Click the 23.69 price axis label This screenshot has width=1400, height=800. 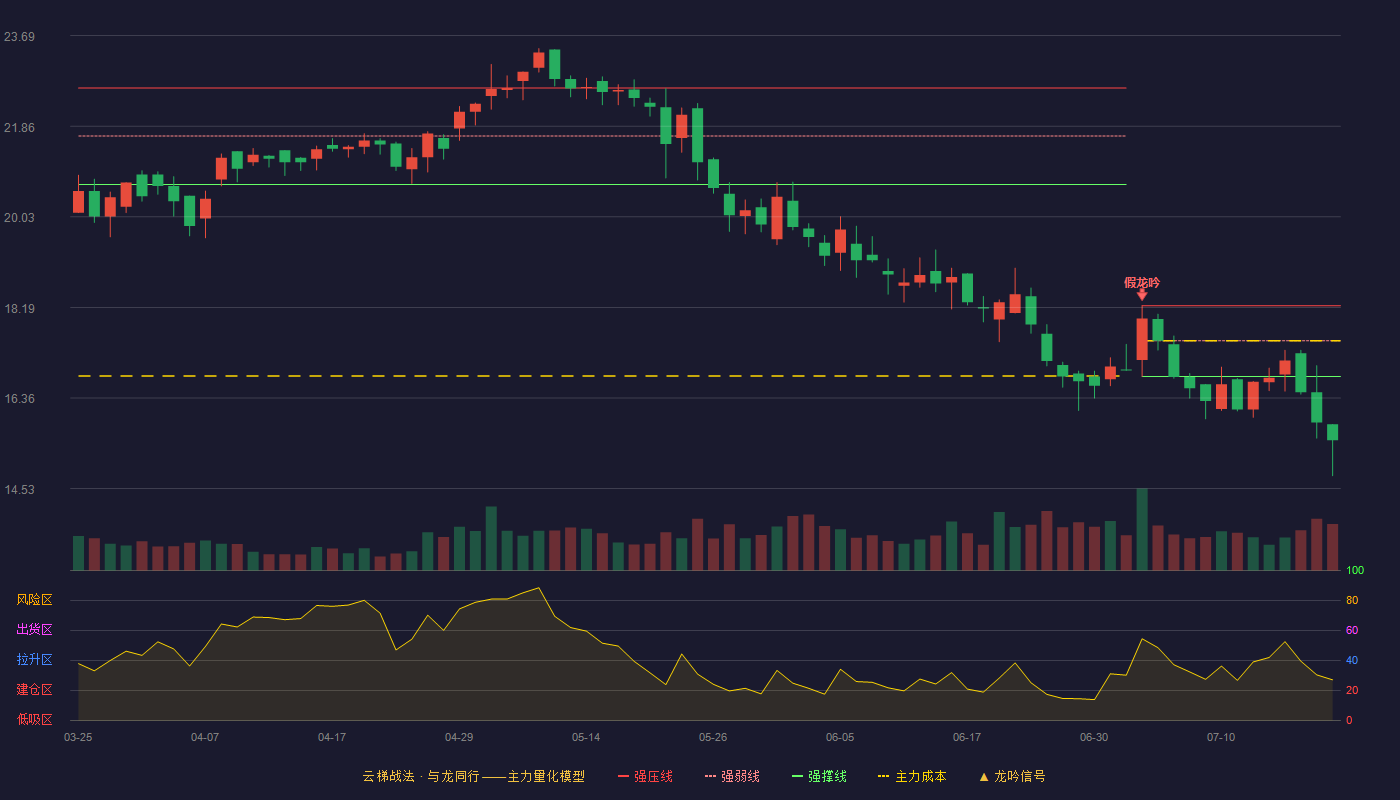(19, 37)
